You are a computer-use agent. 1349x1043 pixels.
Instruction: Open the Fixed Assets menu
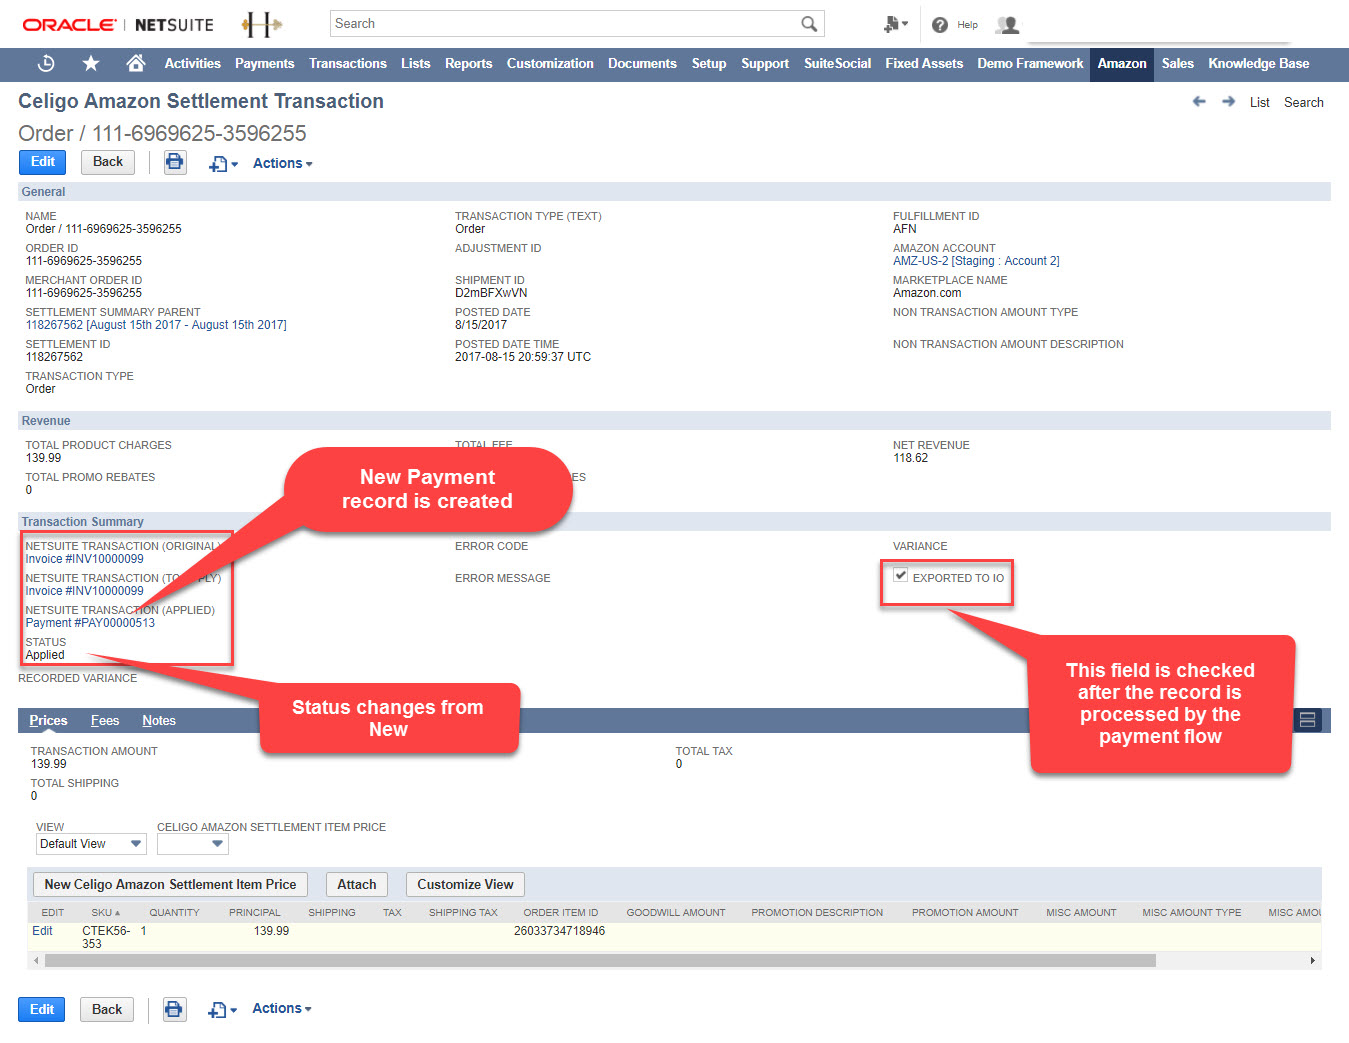pos(924,63)
